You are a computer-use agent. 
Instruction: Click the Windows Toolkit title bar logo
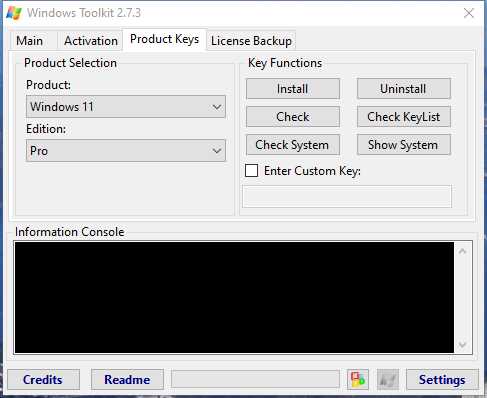[x=14, y=13]
